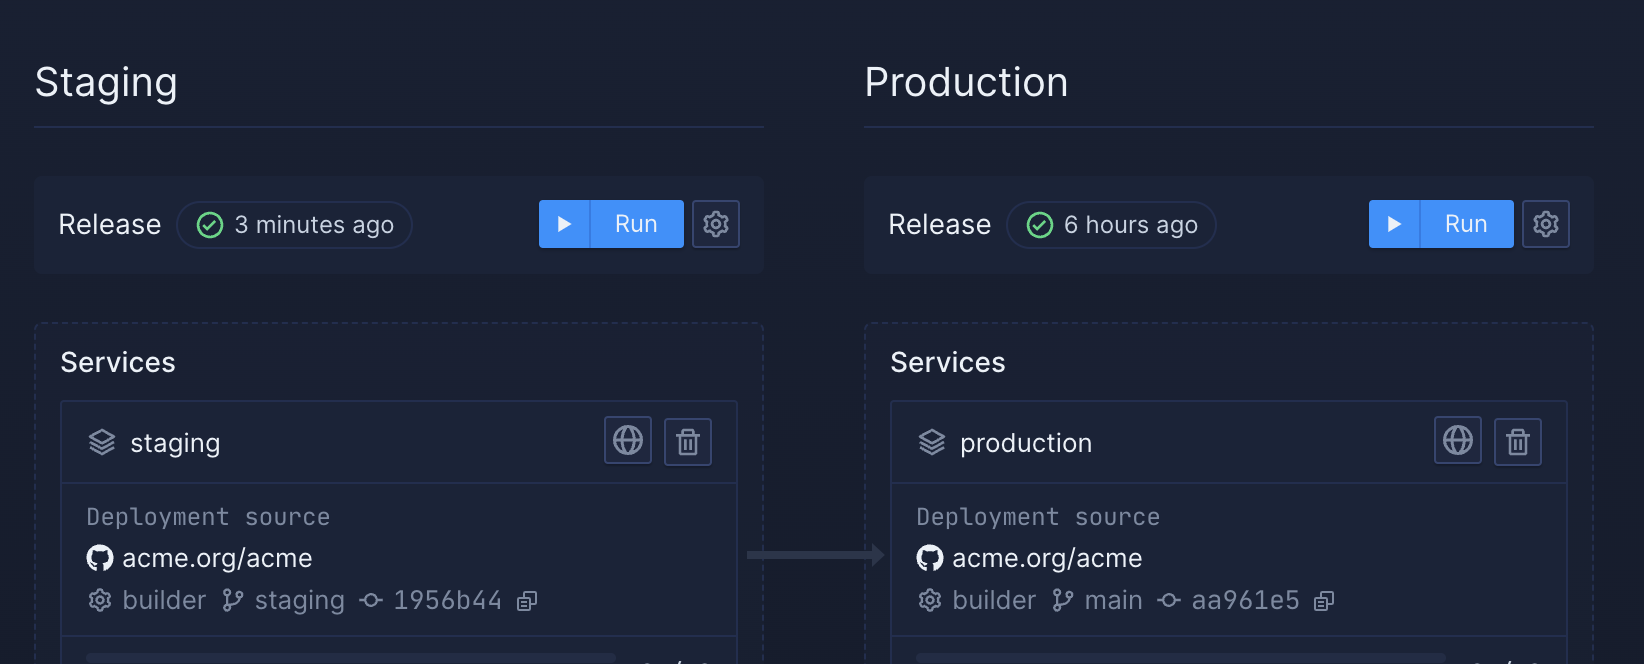Screen dimensions: 1644x664
Task: Click the staging service name header
Action: (175, 443)
